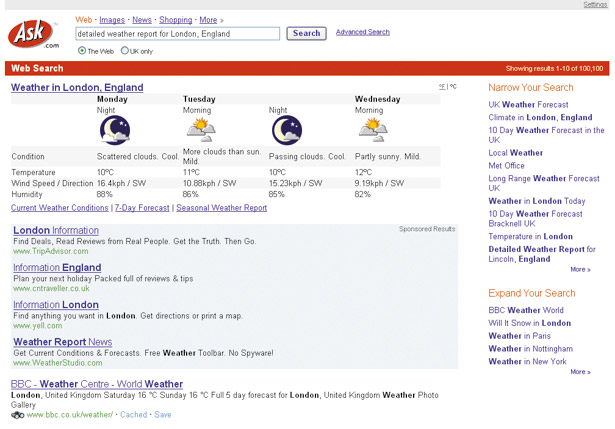Select Weather in Paris suggestion

point(519,336)
